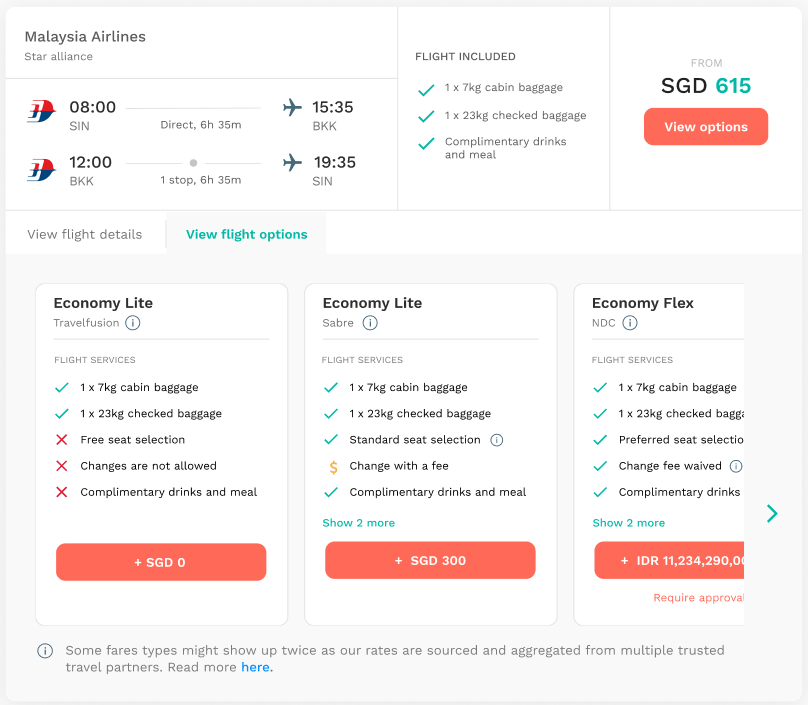This screenshot has width=808, height=705.
Task: Expand Show 2 more under Economy Flex
Action: [628, 523]
